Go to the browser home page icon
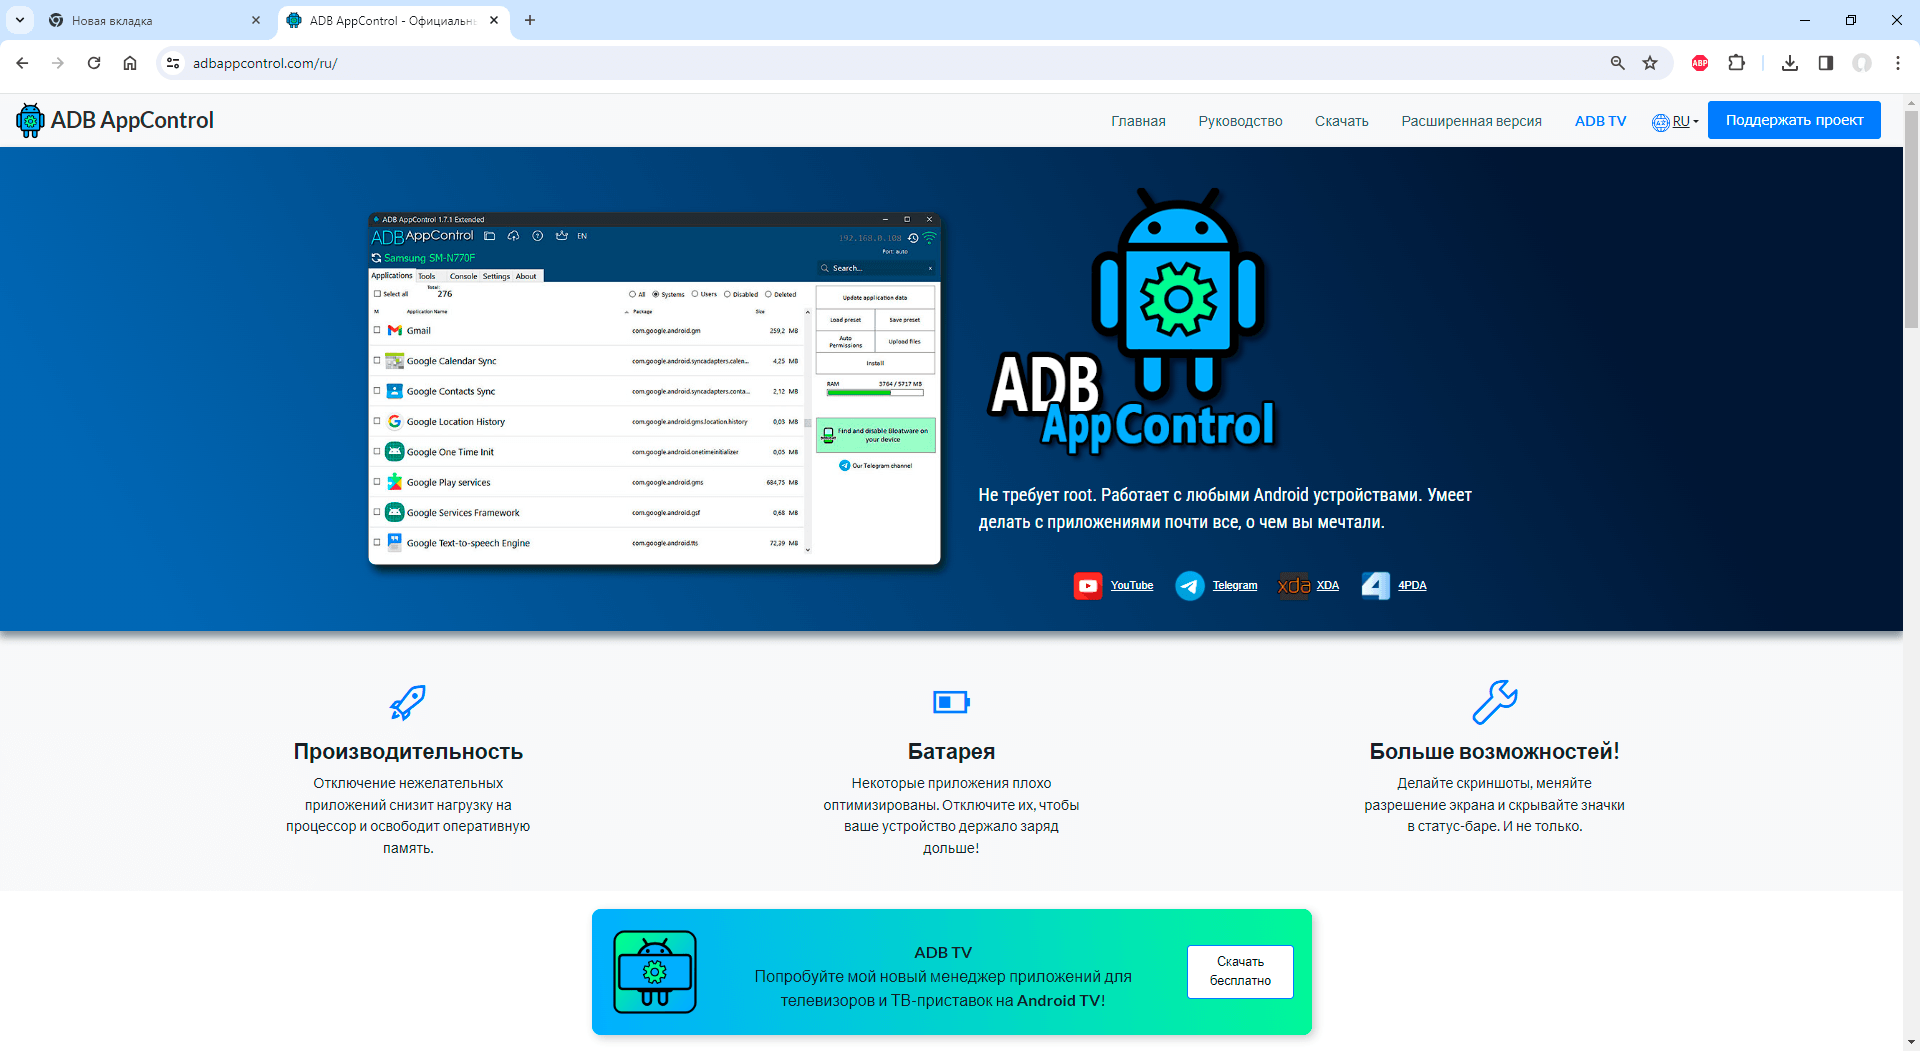 [130, 63]
